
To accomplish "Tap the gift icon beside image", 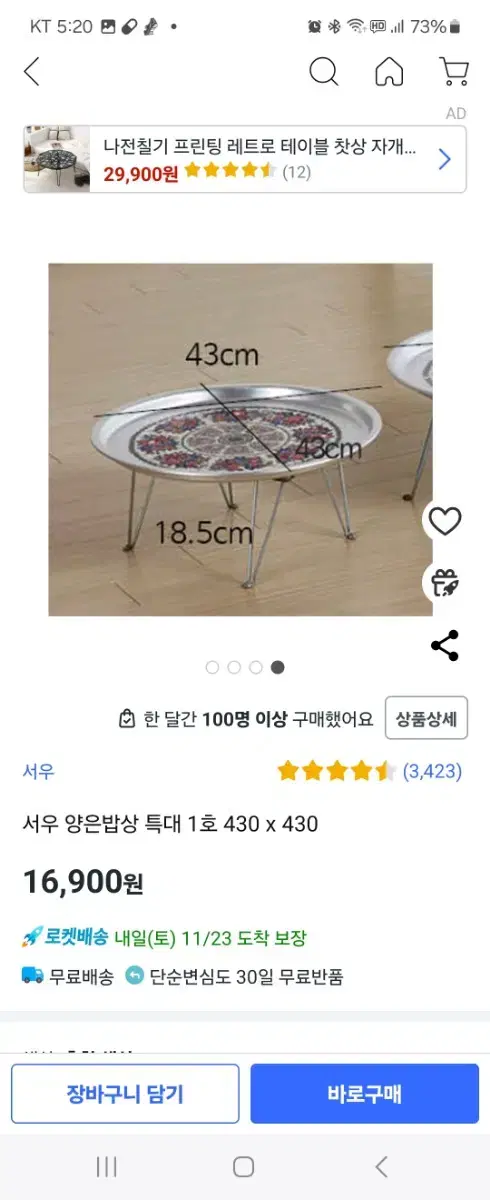I will [445, 583].
